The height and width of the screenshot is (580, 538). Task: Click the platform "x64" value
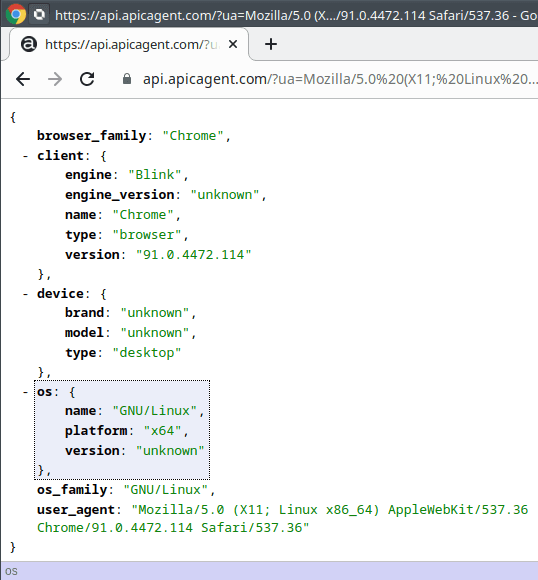tap(162, 431)
